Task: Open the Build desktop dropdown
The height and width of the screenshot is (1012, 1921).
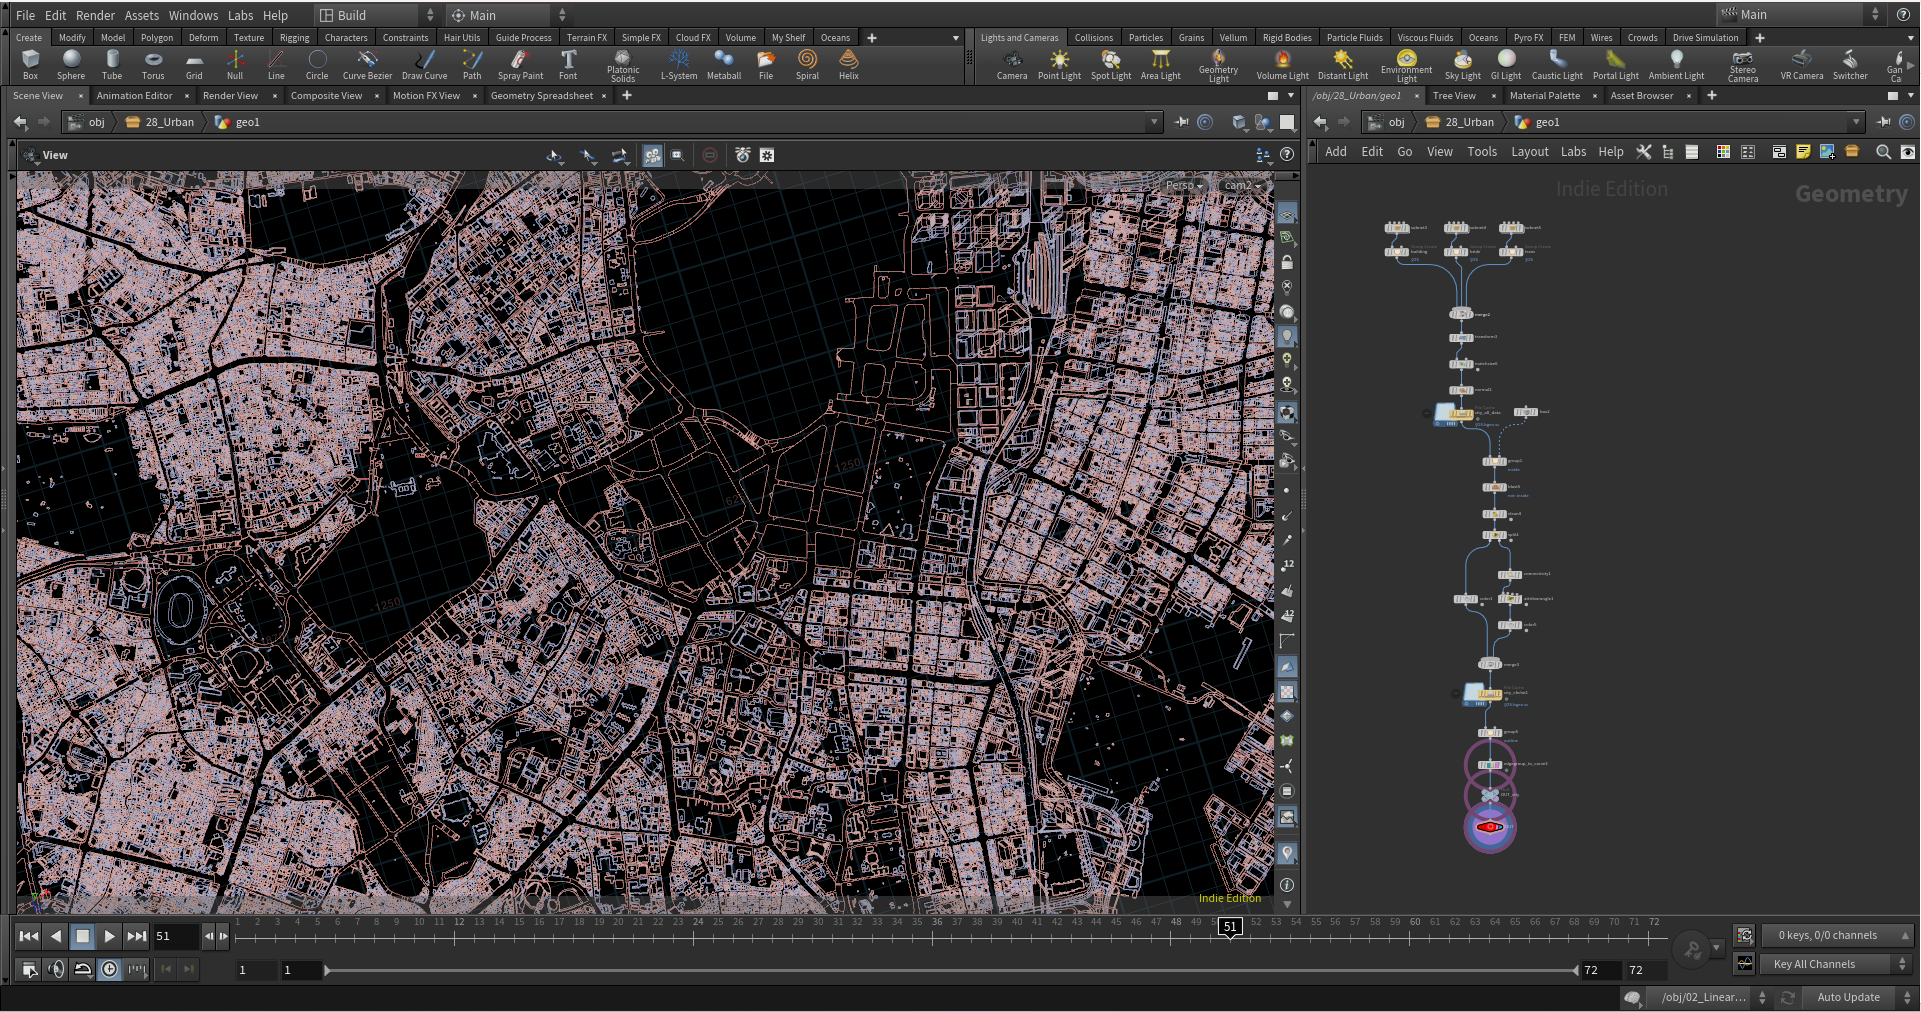Action: click(377, 15)
